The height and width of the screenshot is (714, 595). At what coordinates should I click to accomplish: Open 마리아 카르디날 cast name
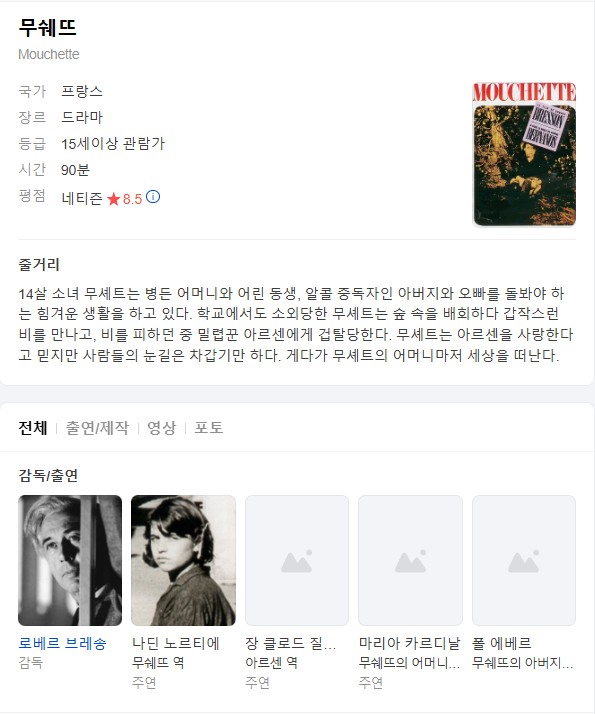pyautogui.click(x=409, y=643)
